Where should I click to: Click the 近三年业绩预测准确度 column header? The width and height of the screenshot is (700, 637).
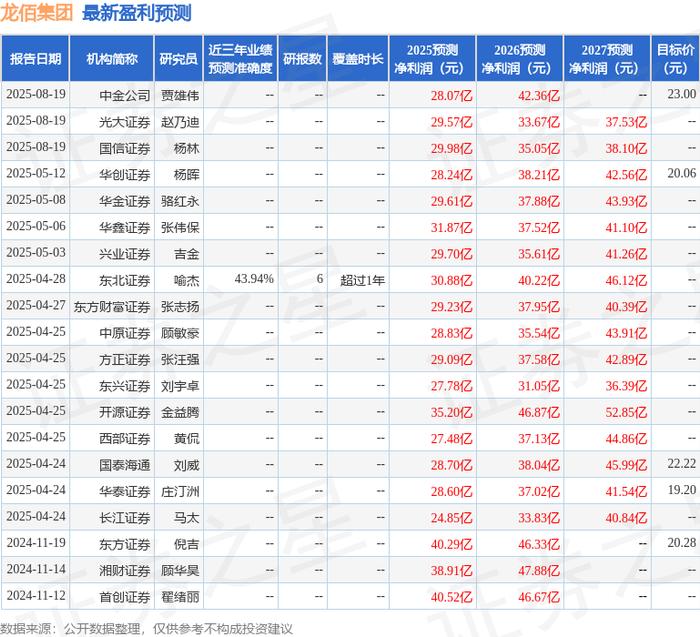pos(240,59)
